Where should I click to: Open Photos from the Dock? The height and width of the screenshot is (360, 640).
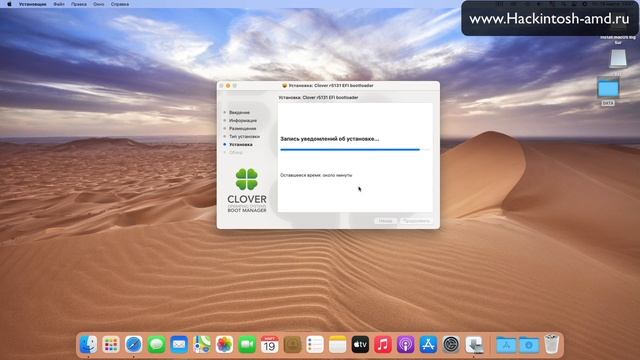[x=224, y=344]
